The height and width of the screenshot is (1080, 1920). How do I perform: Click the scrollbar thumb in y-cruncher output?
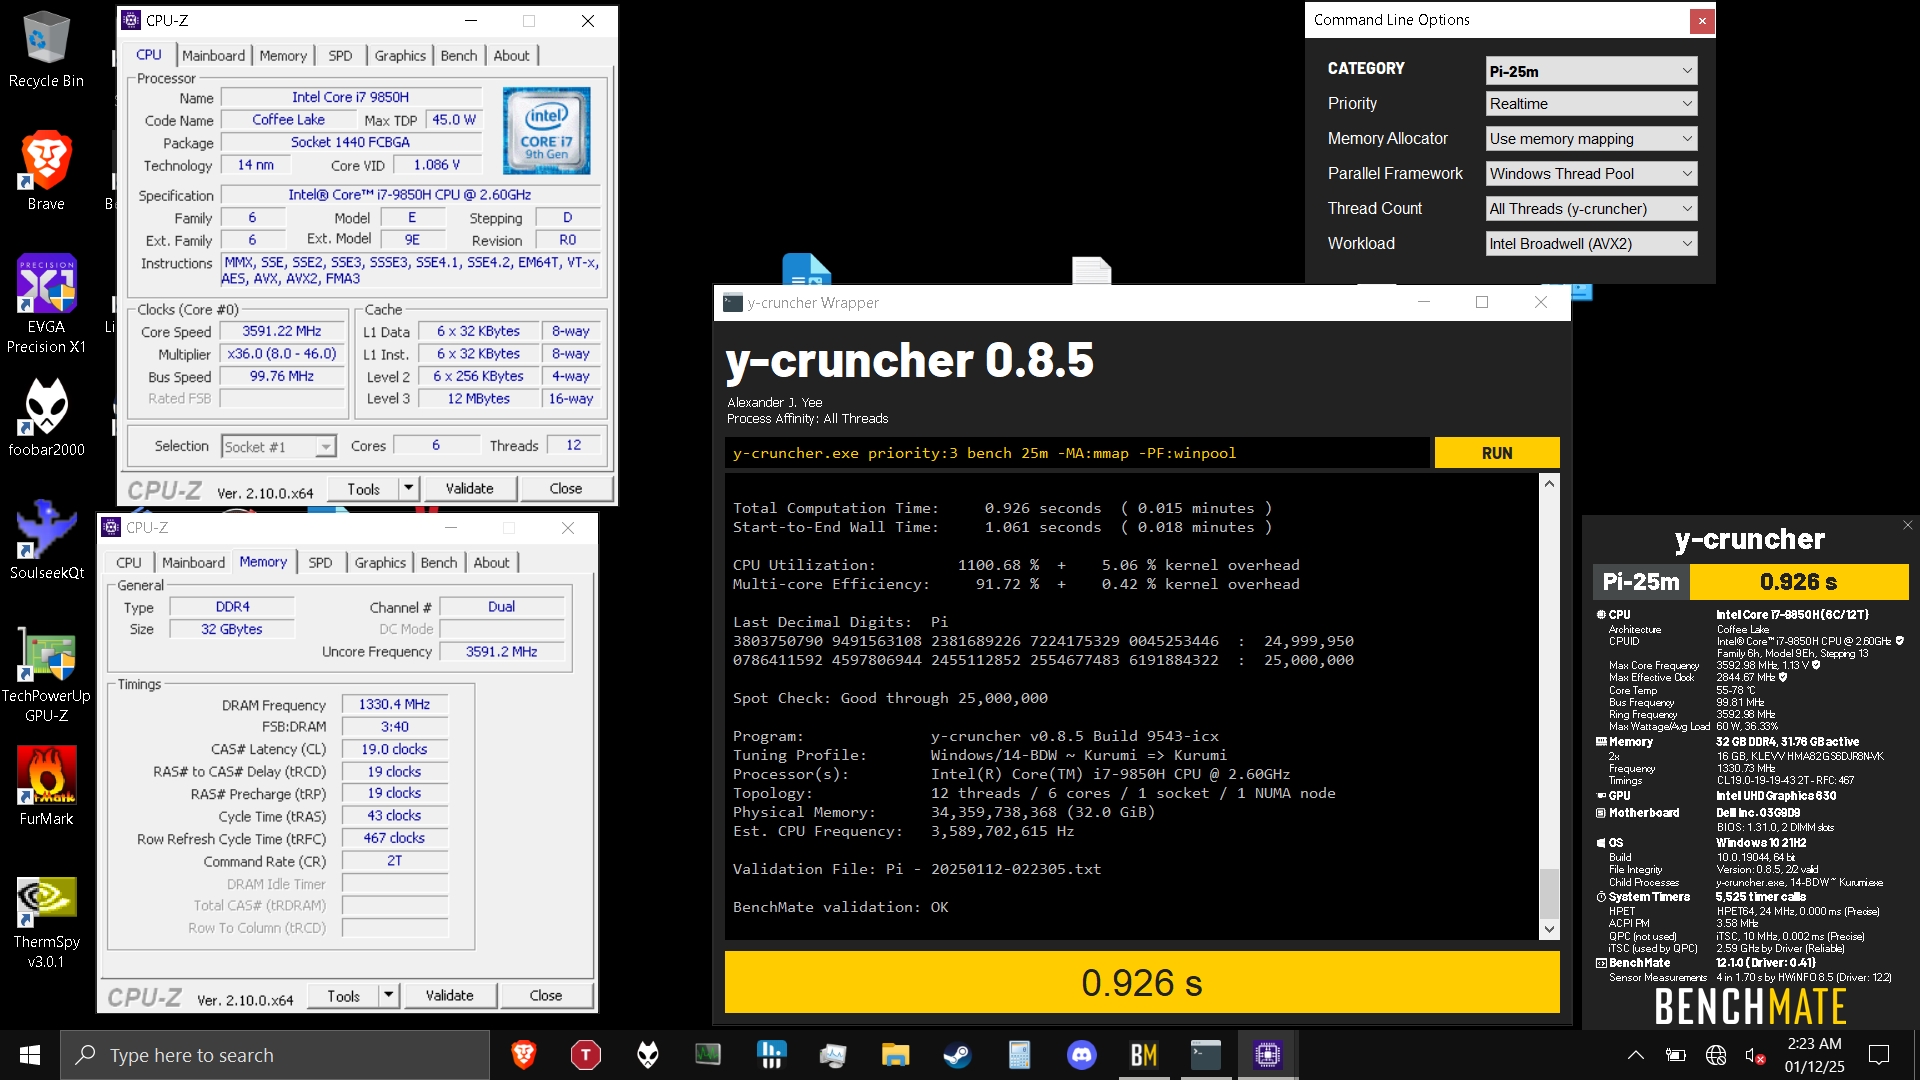click(1549, 893)
